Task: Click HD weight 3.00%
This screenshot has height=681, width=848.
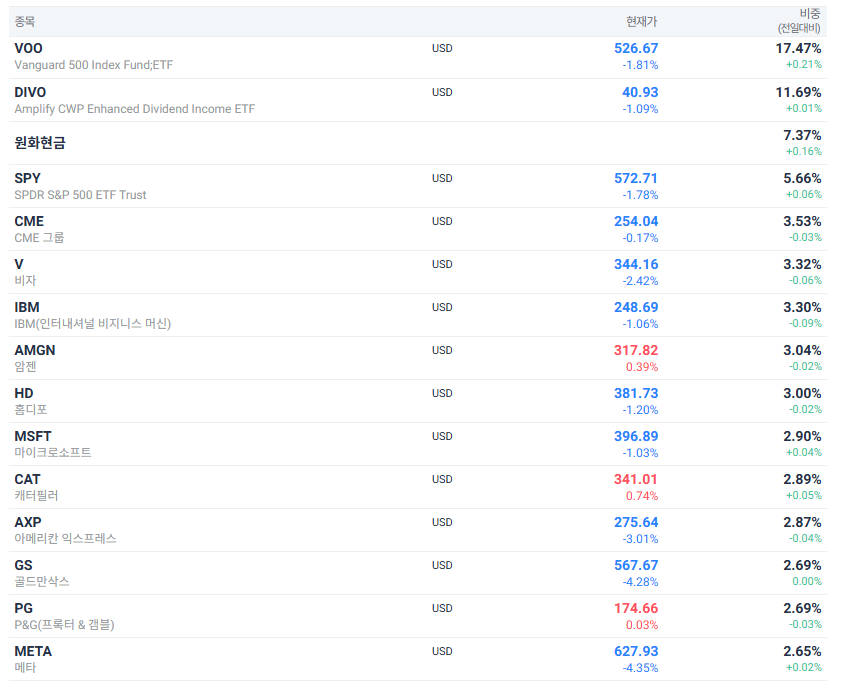Action: 802,393
